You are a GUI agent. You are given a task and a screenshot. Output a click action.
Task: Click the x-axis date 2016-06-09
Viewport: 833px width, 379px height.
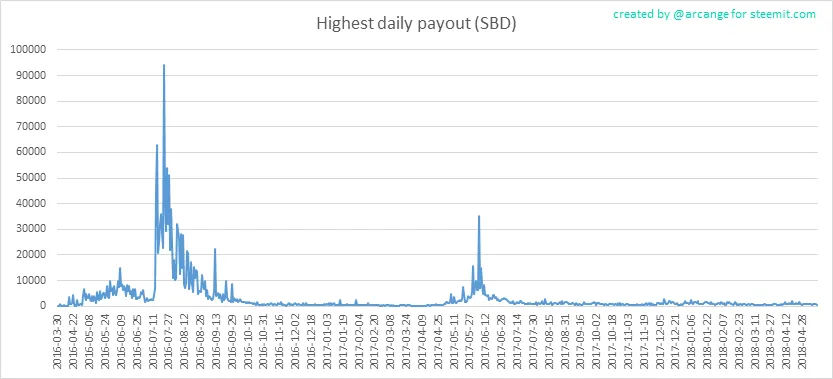(x=121, y=341)
